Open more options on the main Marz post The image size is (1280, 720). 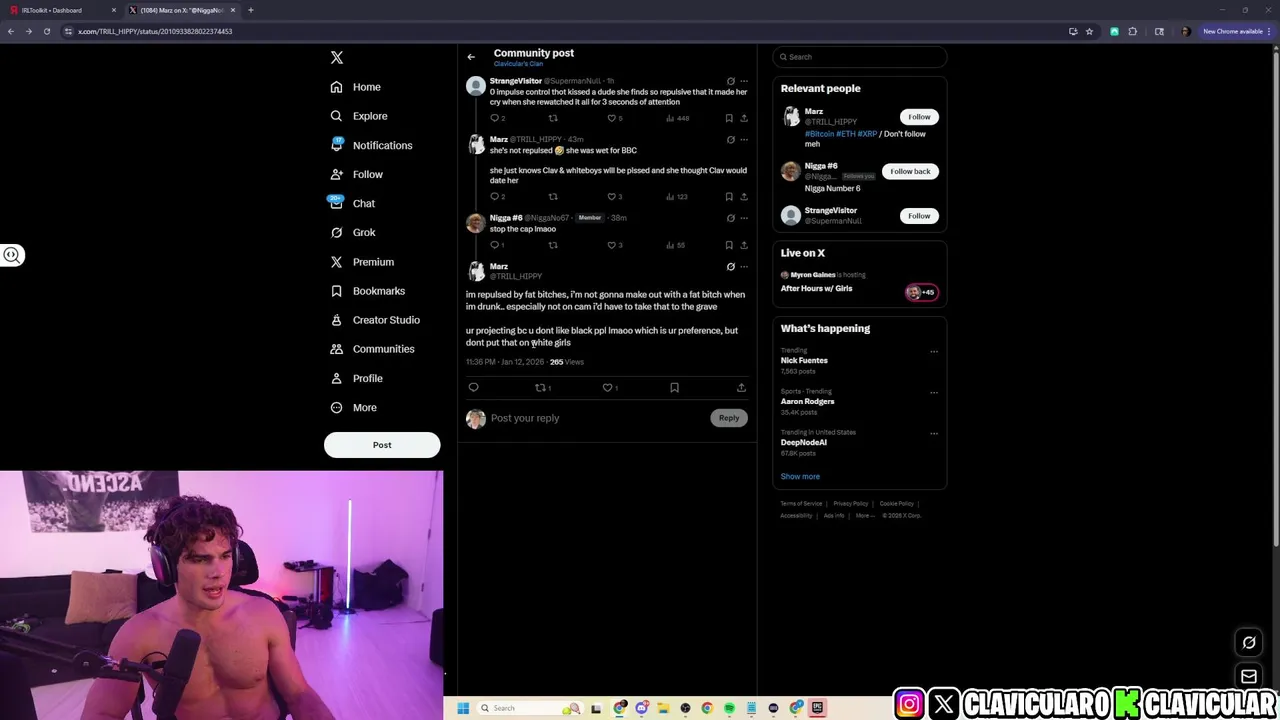click(x=743, y=267)
